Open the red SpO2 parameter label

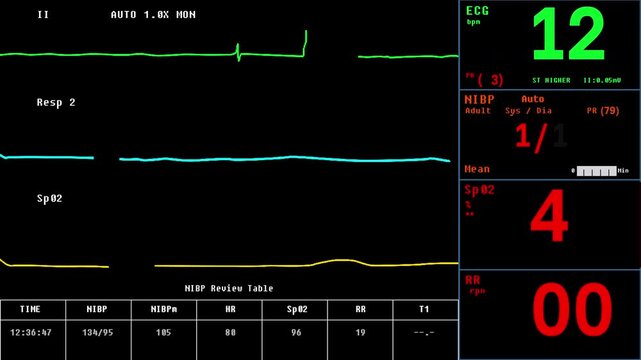pos(480,190)
